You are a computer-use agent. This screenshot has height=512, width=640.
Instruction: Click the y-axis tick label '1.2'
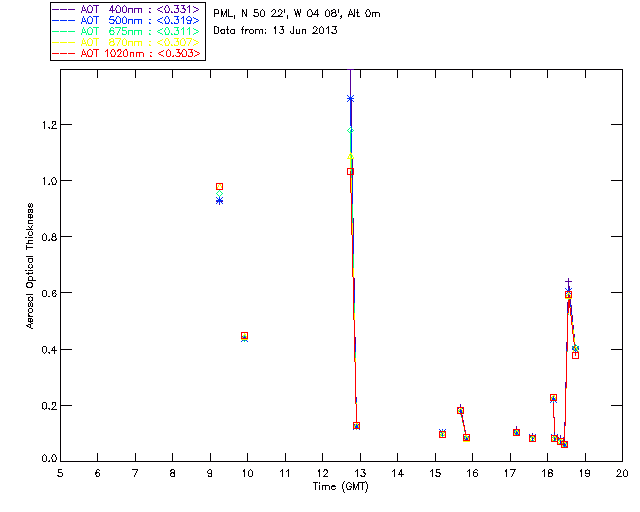[49, 125]
